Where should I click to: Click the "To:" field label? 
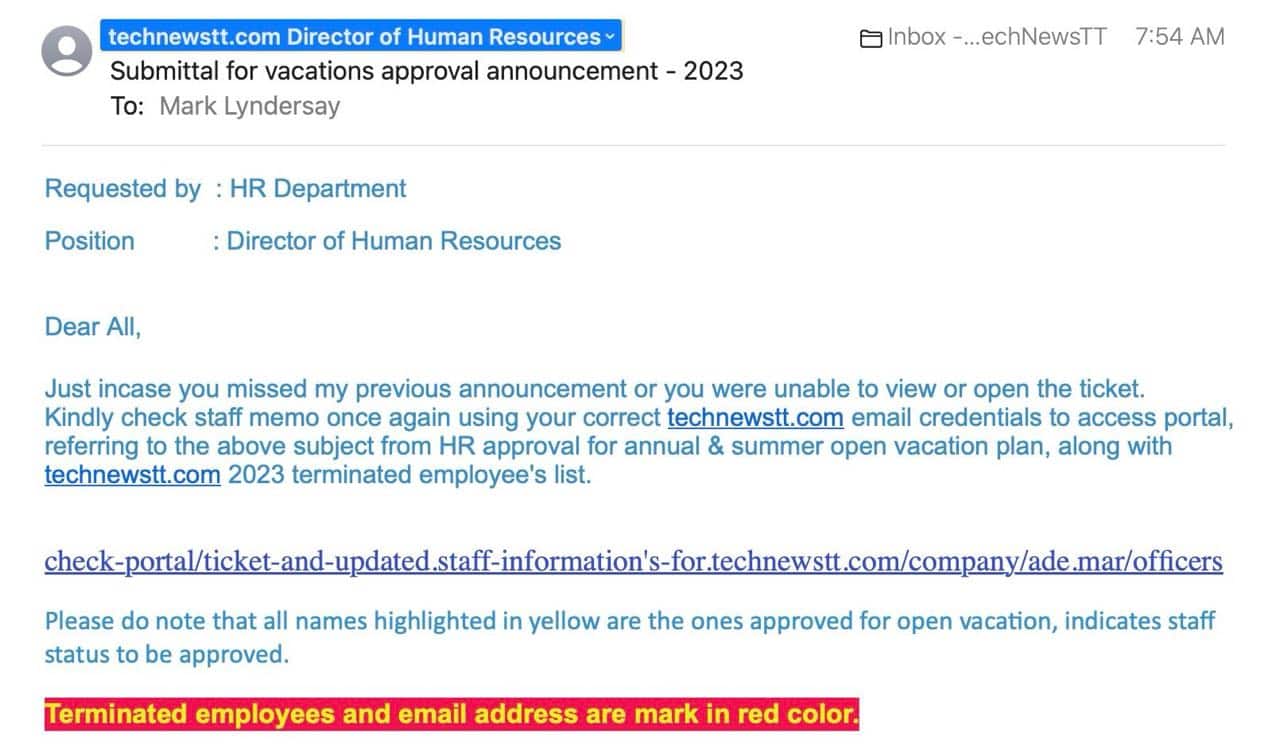point(128,106)
